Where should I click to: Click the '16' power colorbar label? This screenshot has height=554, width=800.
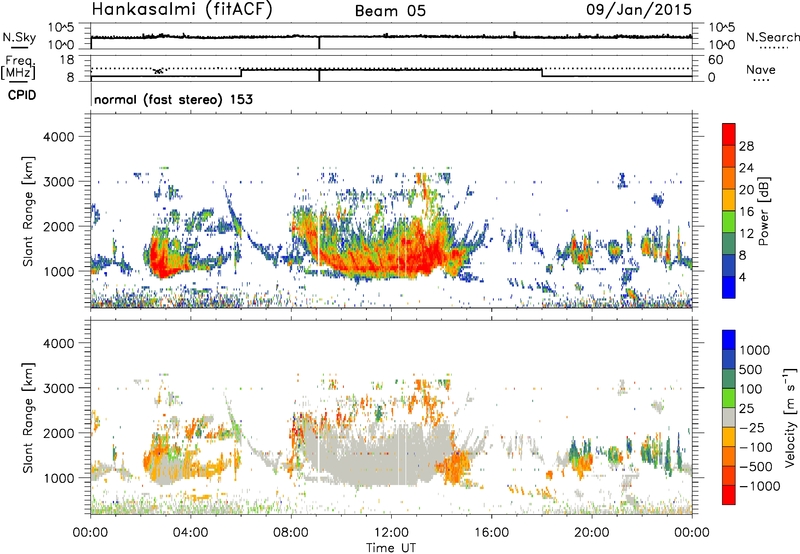click(746, 212)
